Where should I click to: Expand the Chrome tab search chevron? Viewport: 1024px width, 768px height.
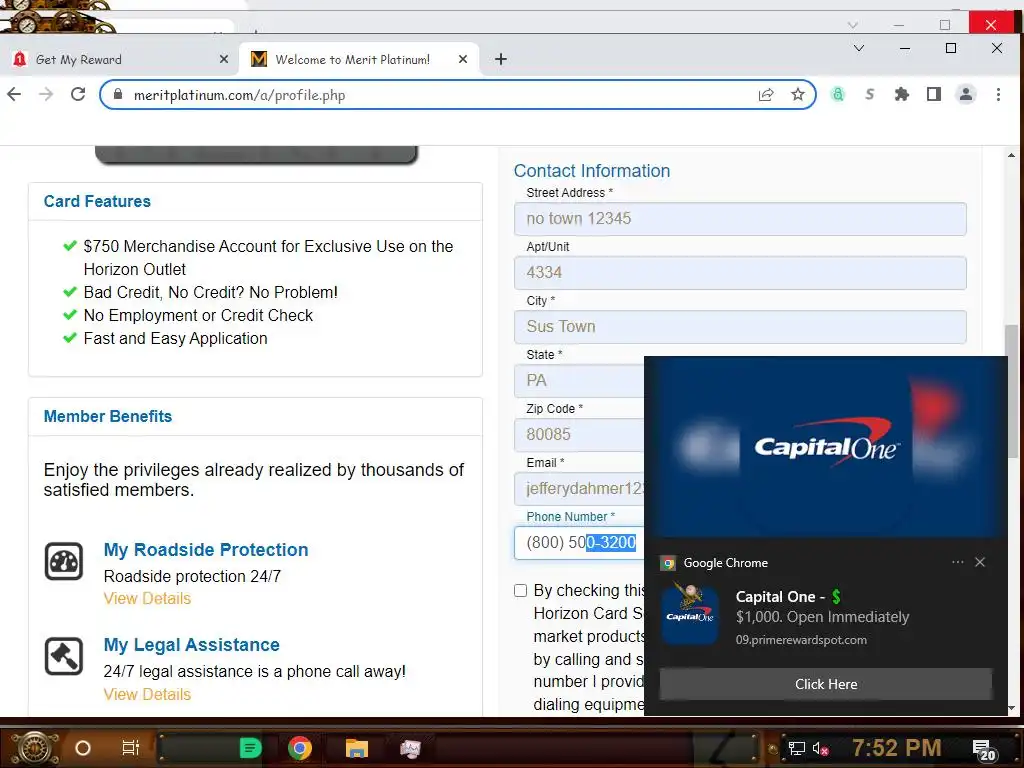click(859, 48)
